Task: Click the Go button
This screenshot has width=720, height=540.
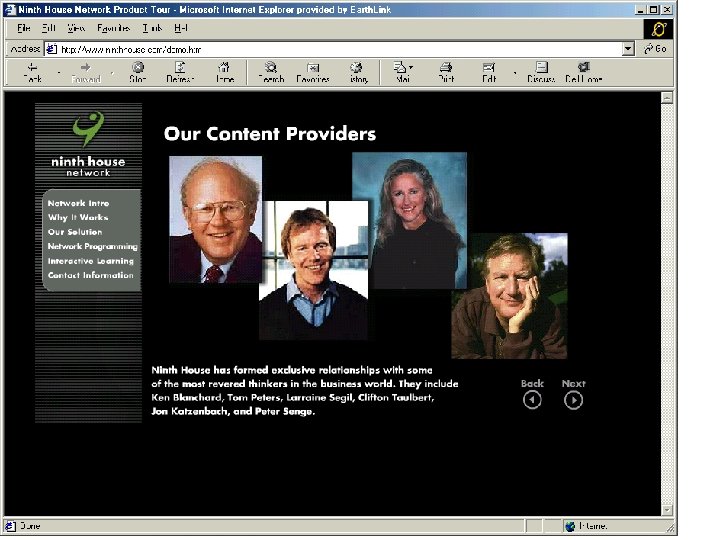Action: point(656,49)
